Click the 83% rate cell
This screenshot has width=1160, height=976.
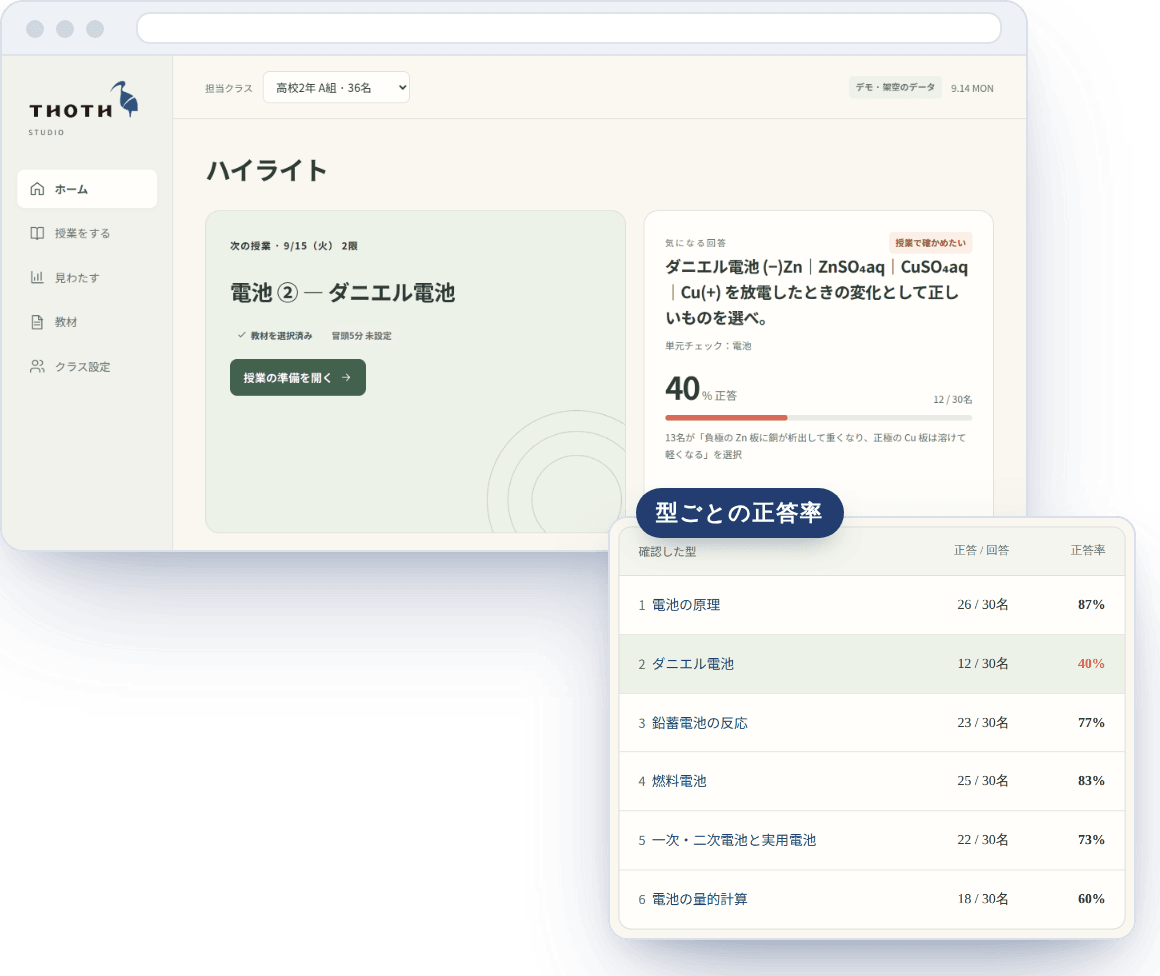click(1091, 781)
